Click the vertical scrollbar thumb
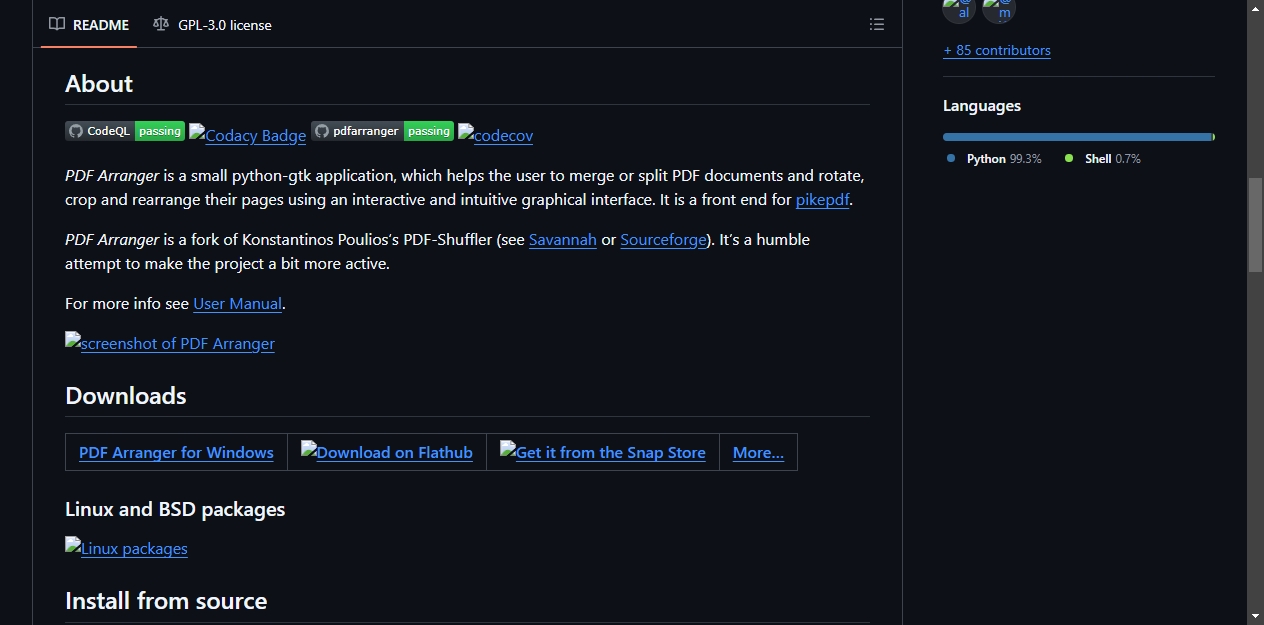 click(1255, 225)
